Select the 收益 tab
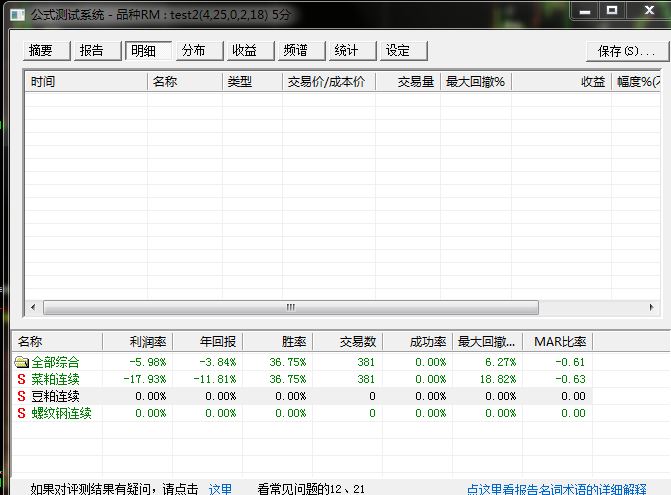 pos(245,51)
